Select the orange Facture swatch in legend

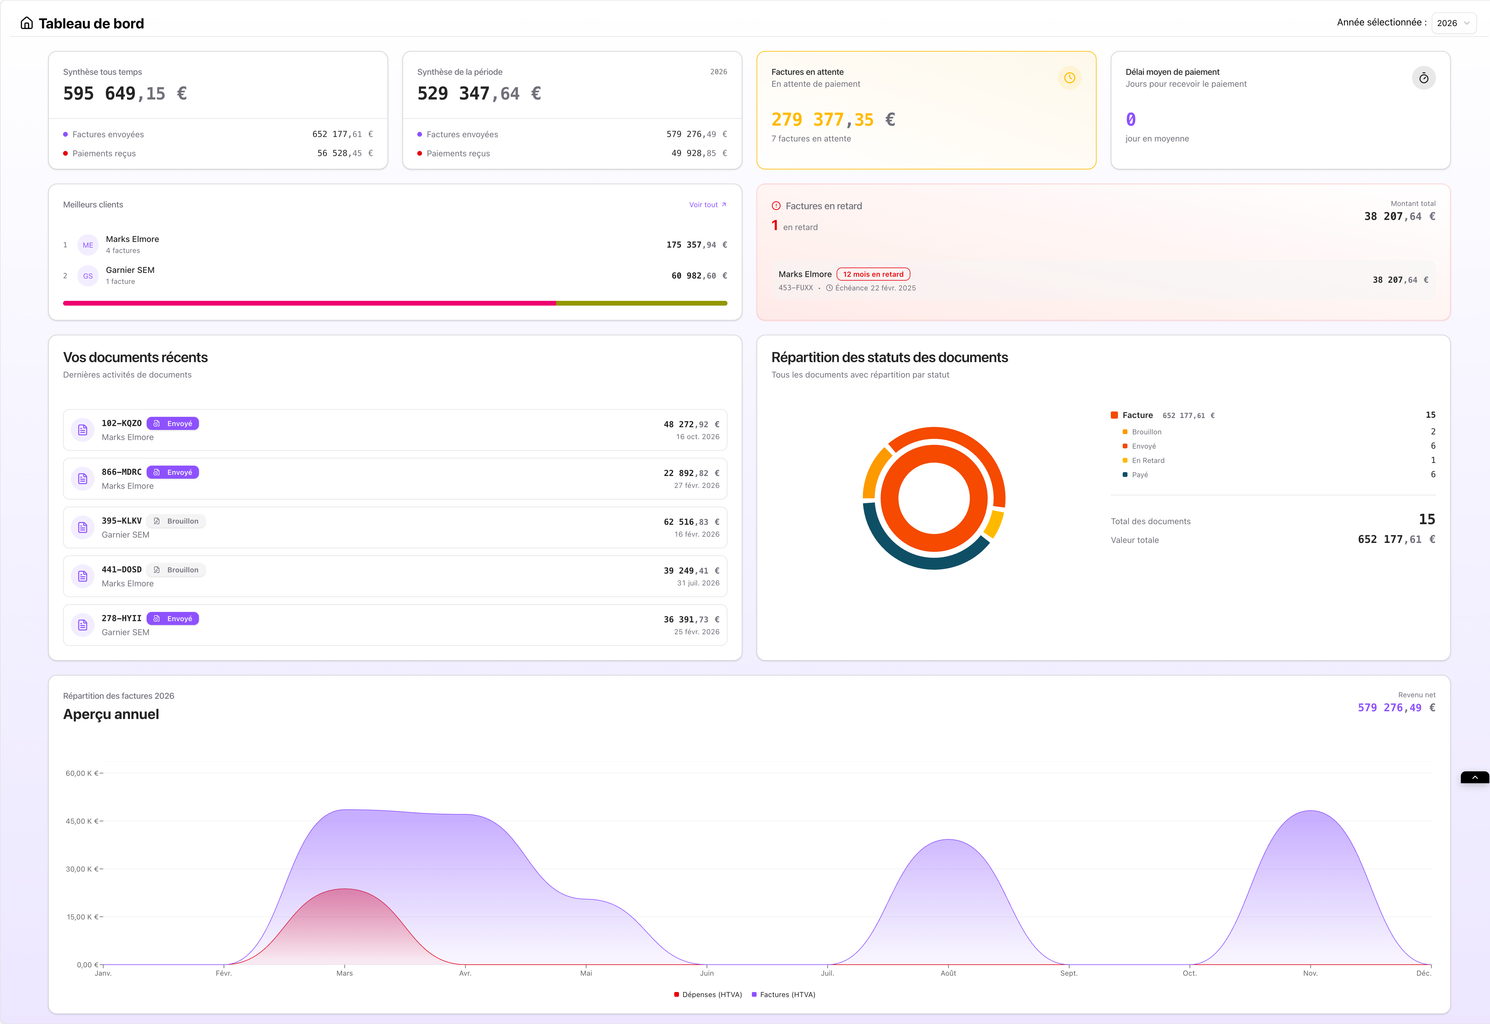[x=1114, y=415]
